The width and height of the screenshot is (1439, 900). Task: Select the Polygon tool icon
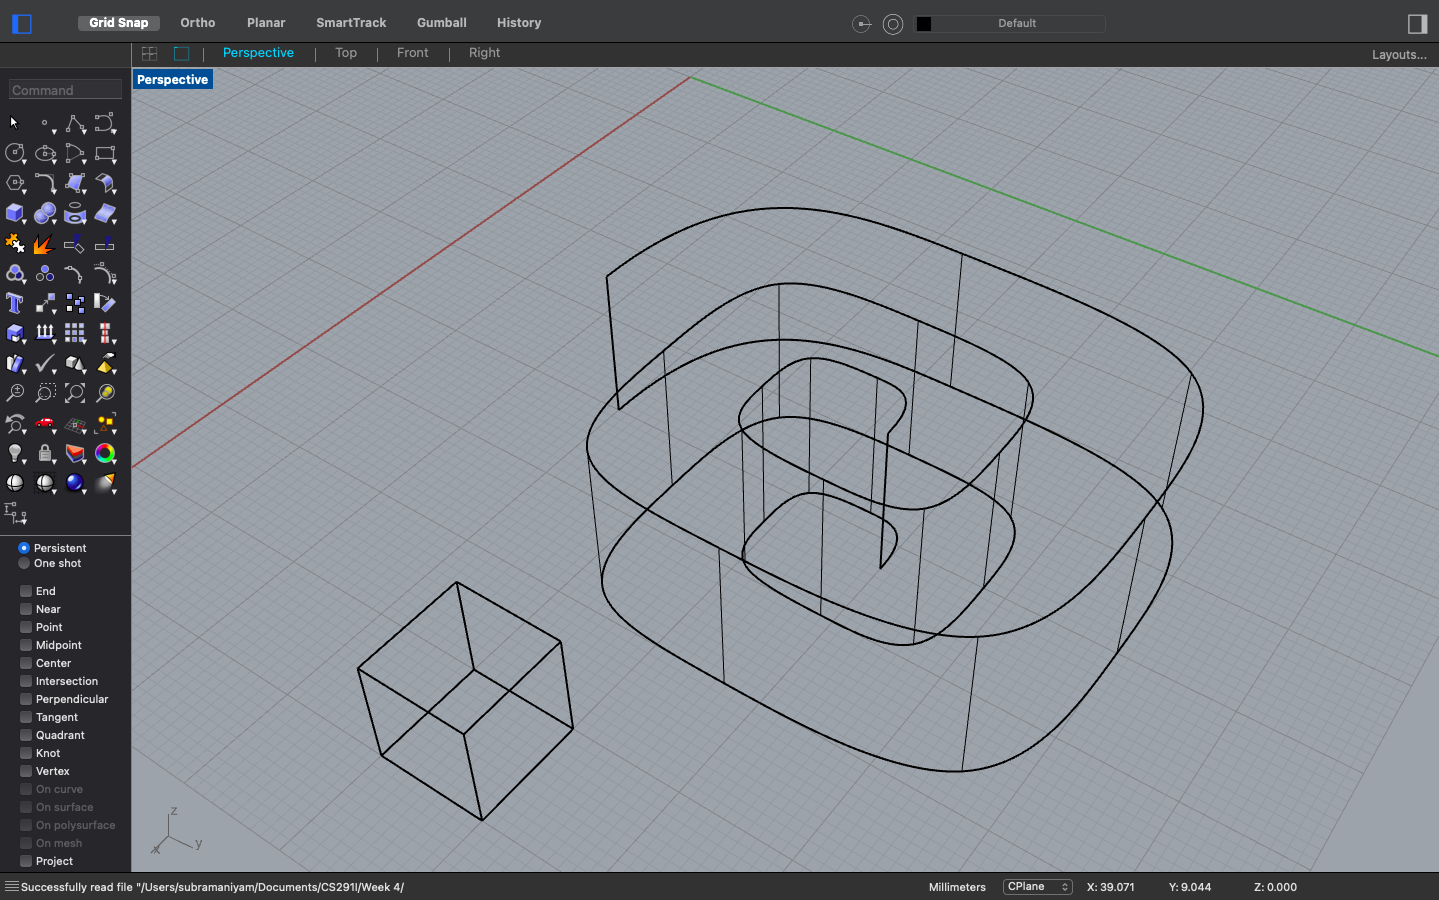(15, 183)
